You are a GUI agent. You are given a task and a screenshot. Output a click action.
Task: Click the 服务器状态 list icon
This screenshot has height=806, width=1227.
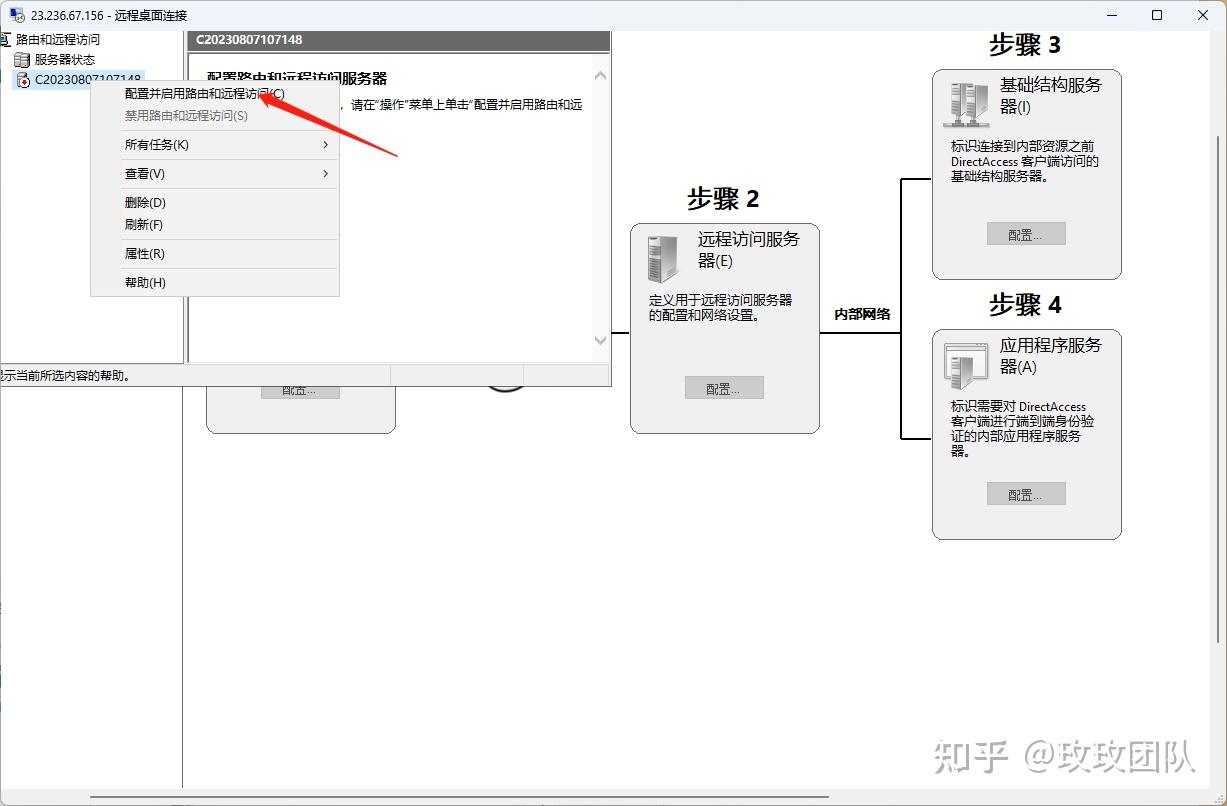pyautogui.click(x=22, y=59)
